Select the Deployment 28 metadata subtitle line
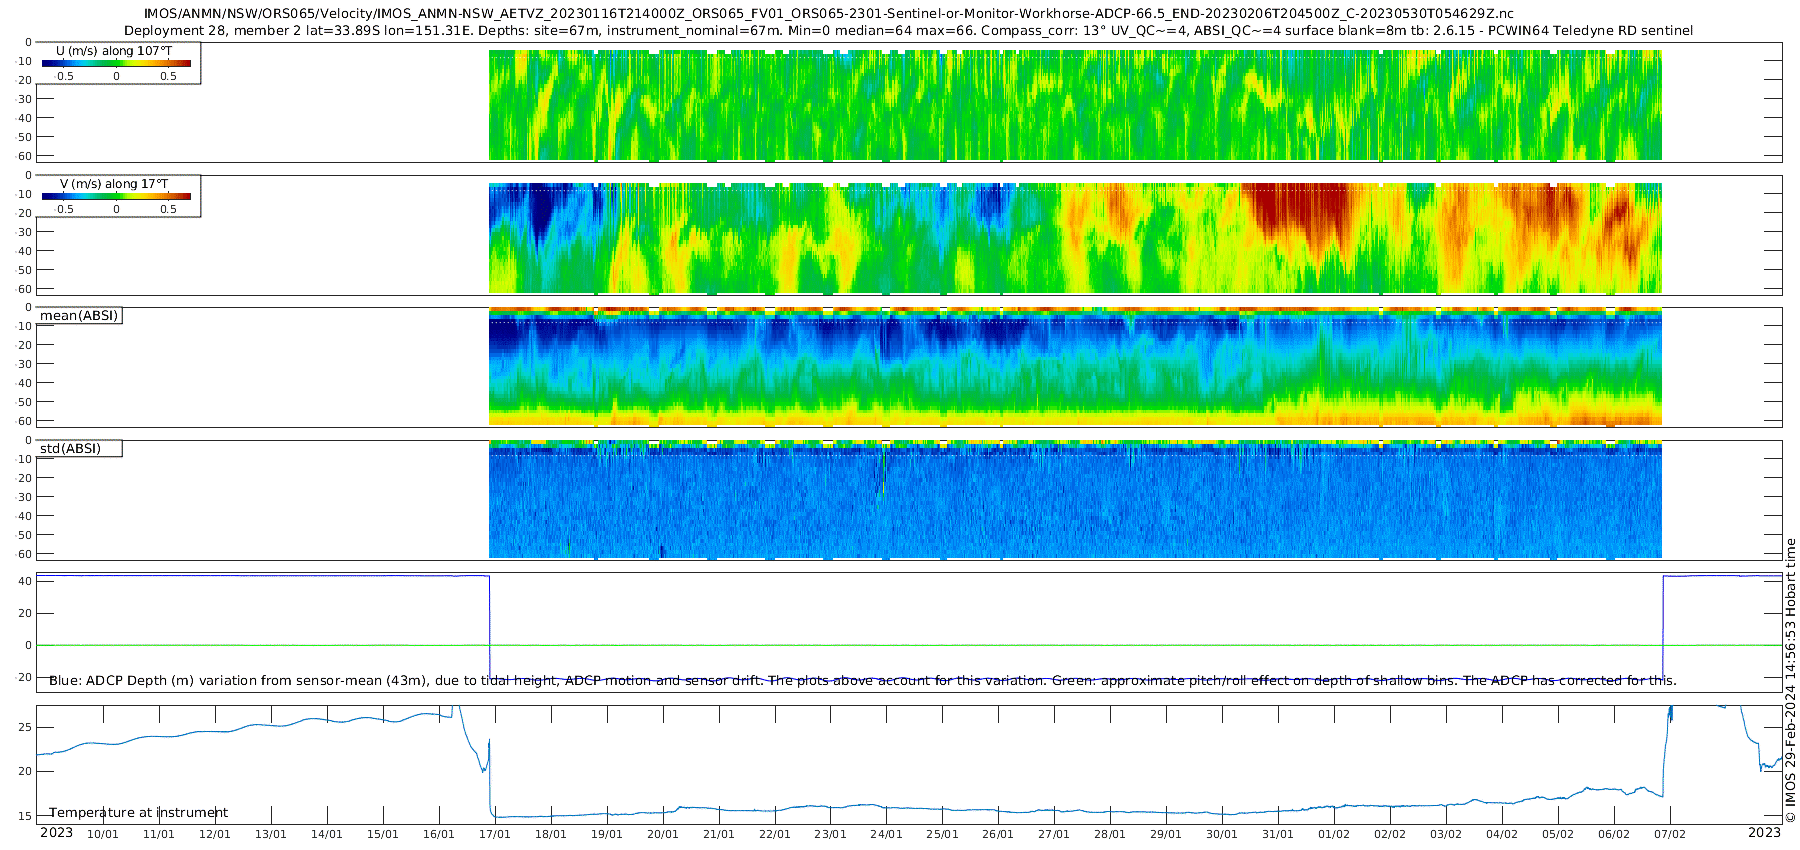The width and height of the screenshot is (1800, 850). click(x=908, y=31)
